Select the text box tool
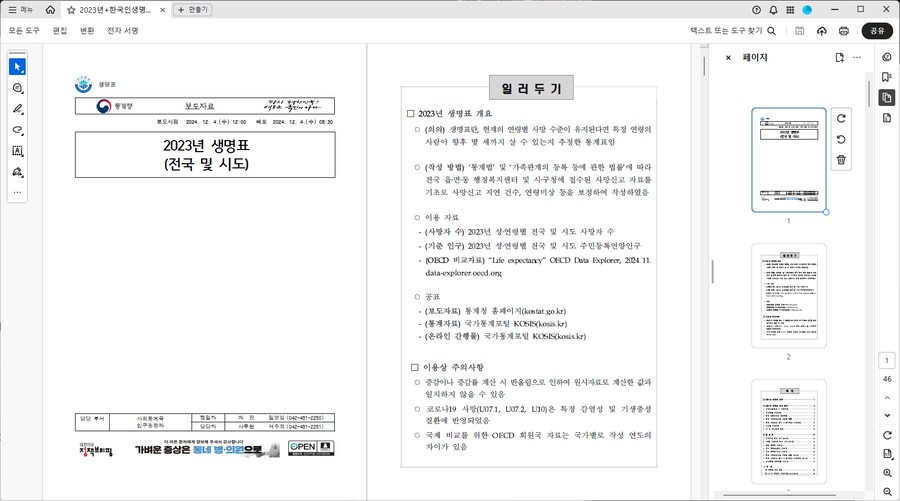The height and width of the screenshot is (501, 900). [x=17, y=151]
